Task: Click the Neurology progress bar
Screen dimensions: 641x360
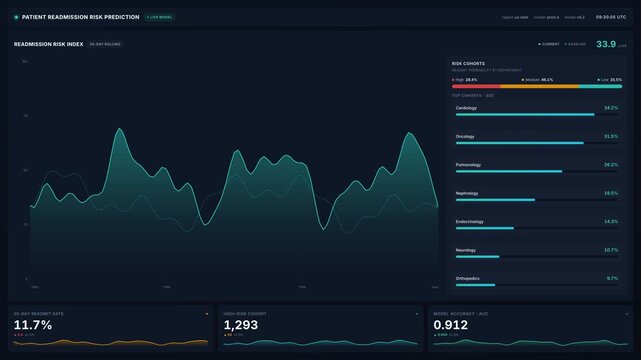Action: click(x=537, y=257)
